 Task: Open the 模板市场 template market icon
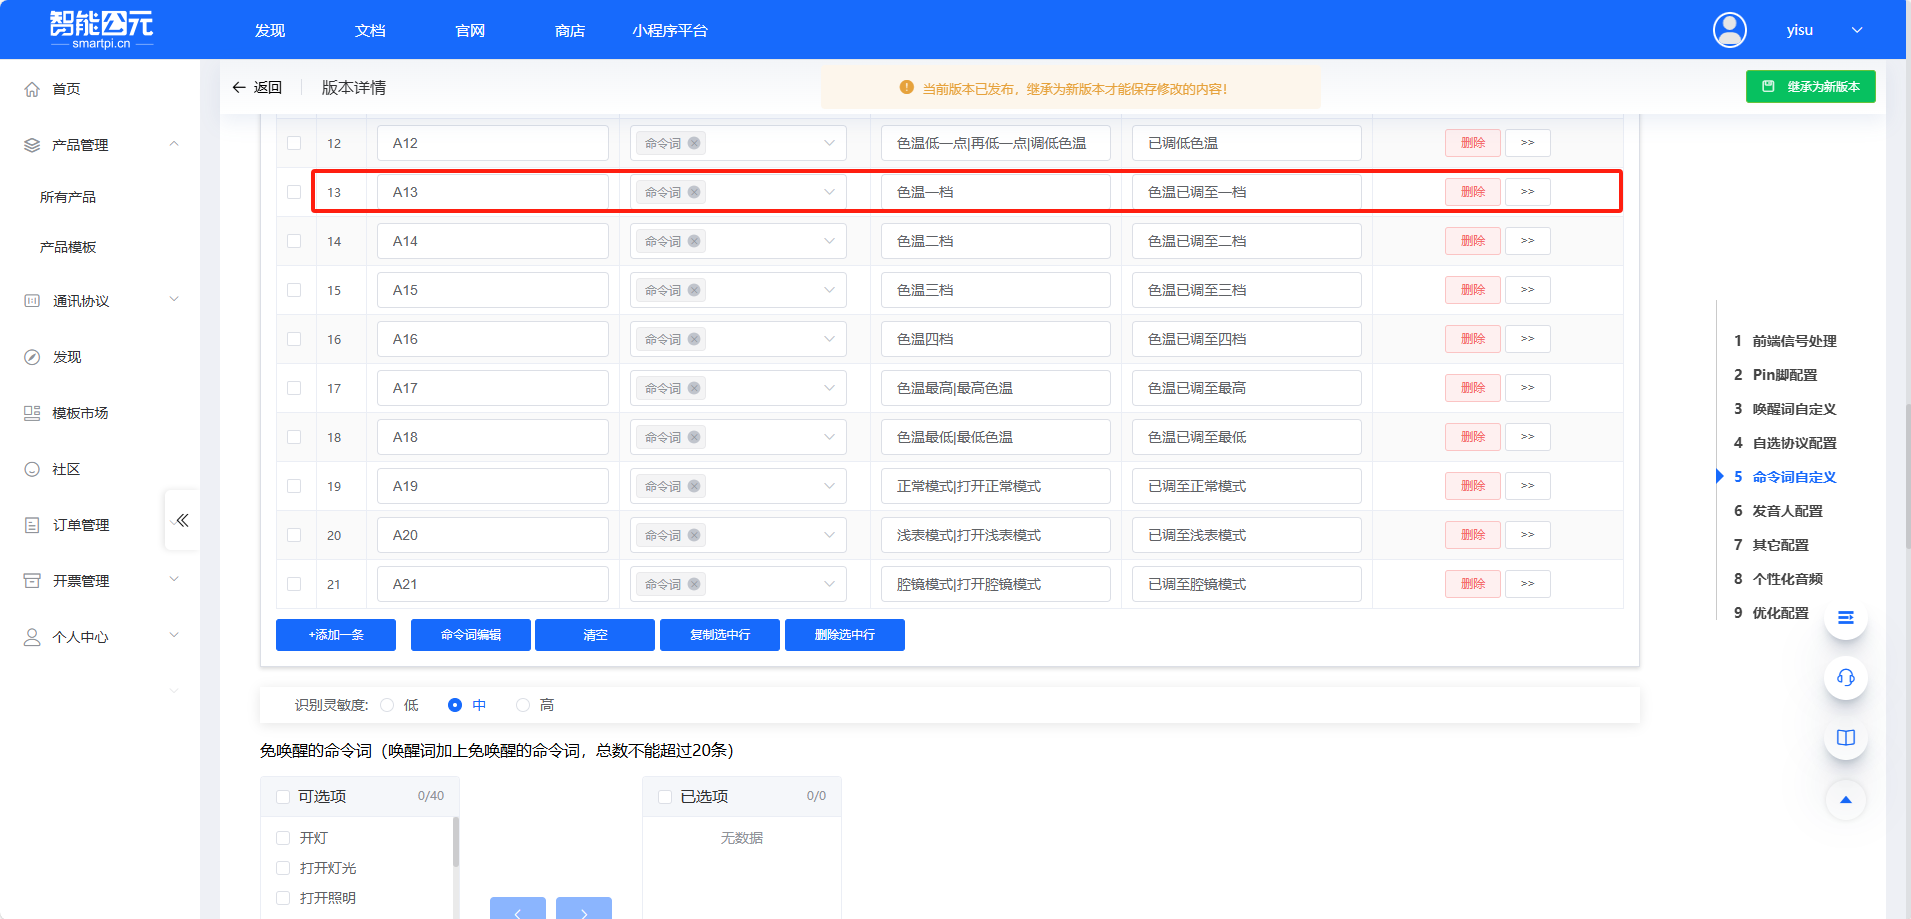click(32, 412)
